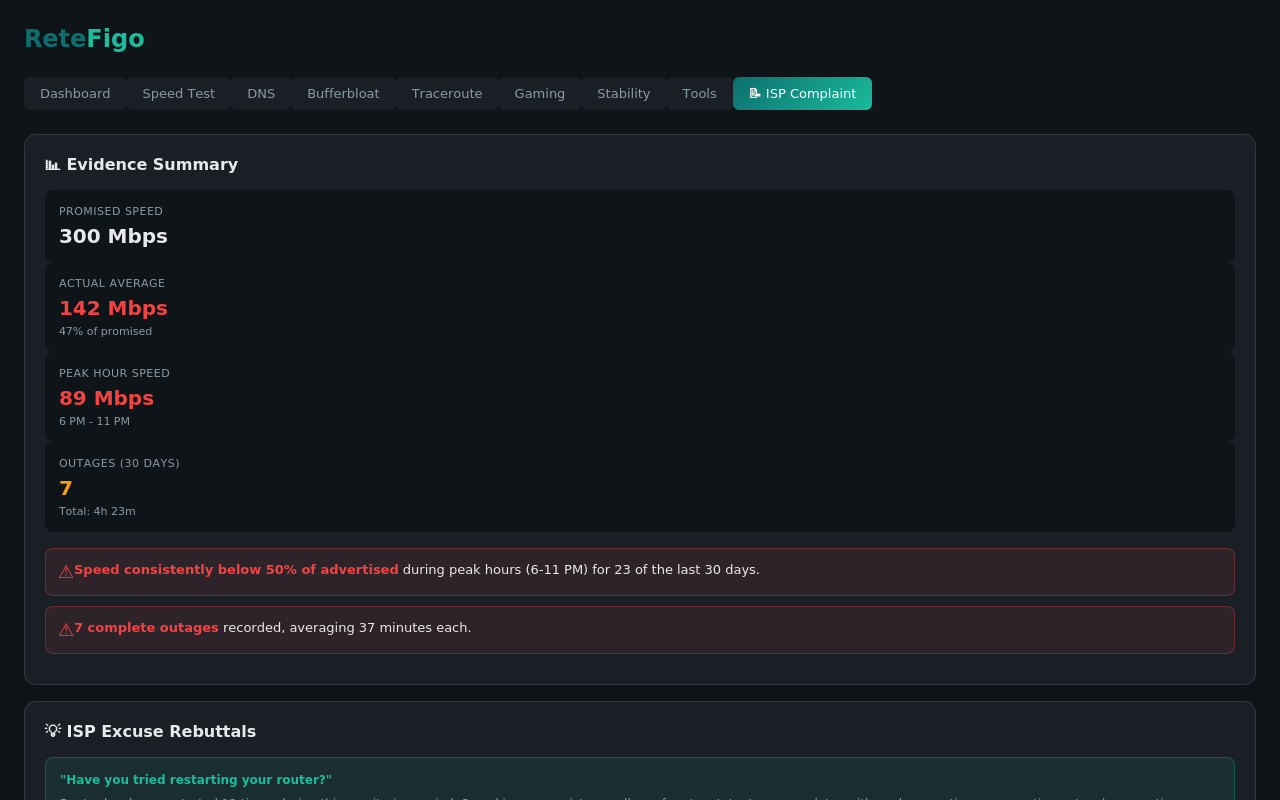The height and width of the screenshot is (800, 1280).
Task: Click the router restart rebuttal heading
Action: pos(196,779)
